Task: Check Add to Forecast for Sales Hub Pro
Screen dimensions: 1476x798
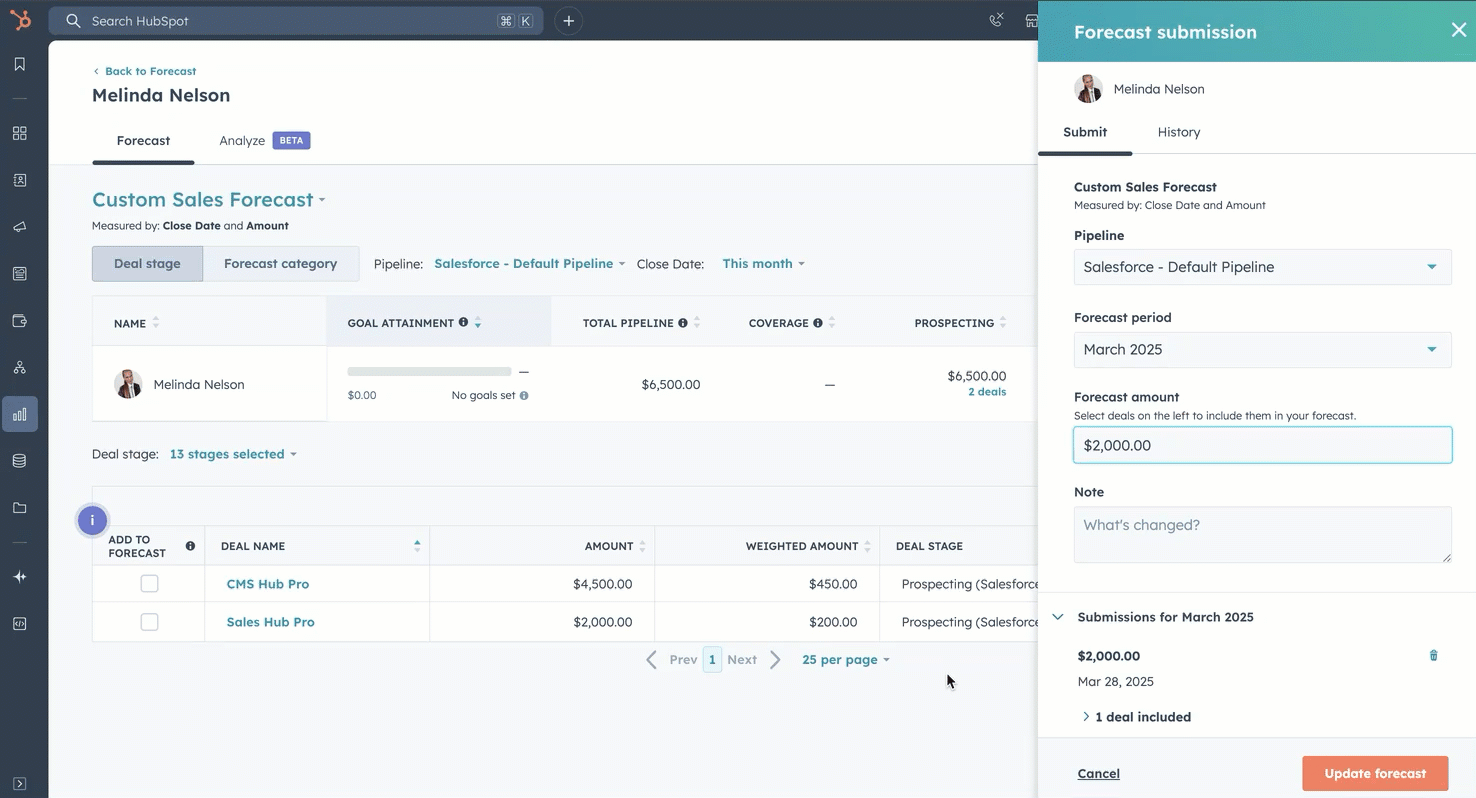Action: coord(149,622)
